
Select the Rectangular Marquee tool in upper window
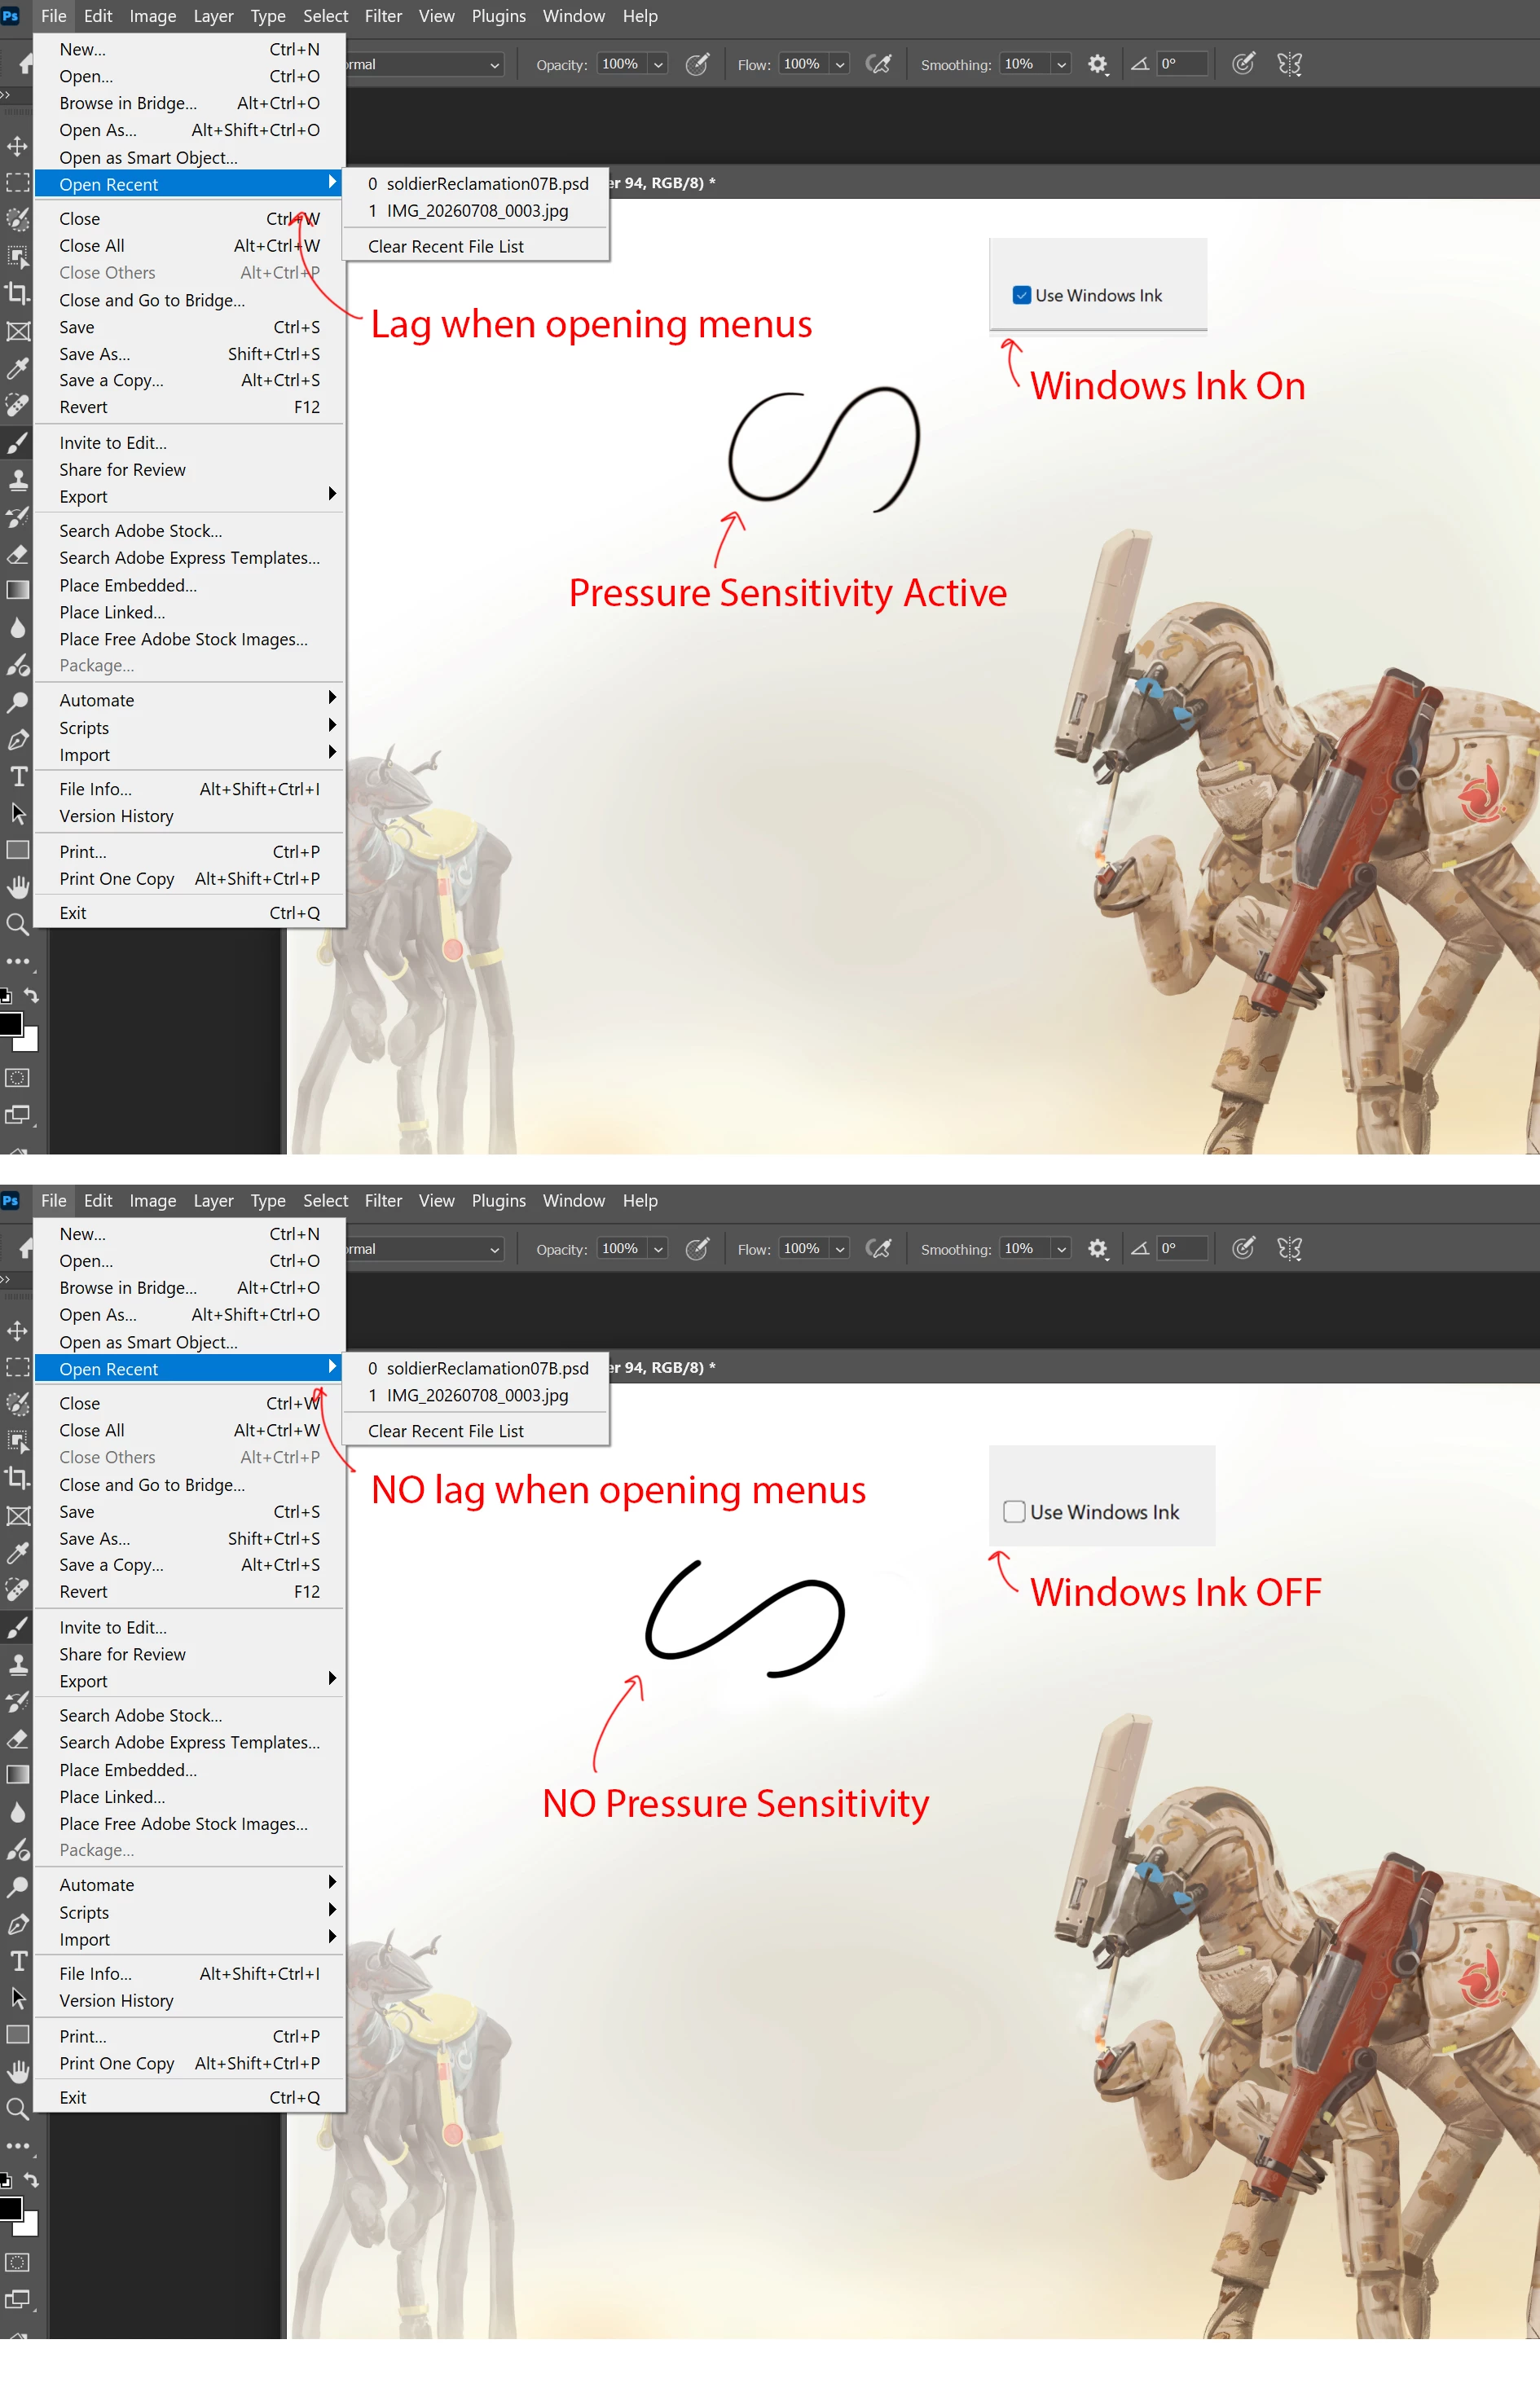pyautogui.click(x=17, y=183)
